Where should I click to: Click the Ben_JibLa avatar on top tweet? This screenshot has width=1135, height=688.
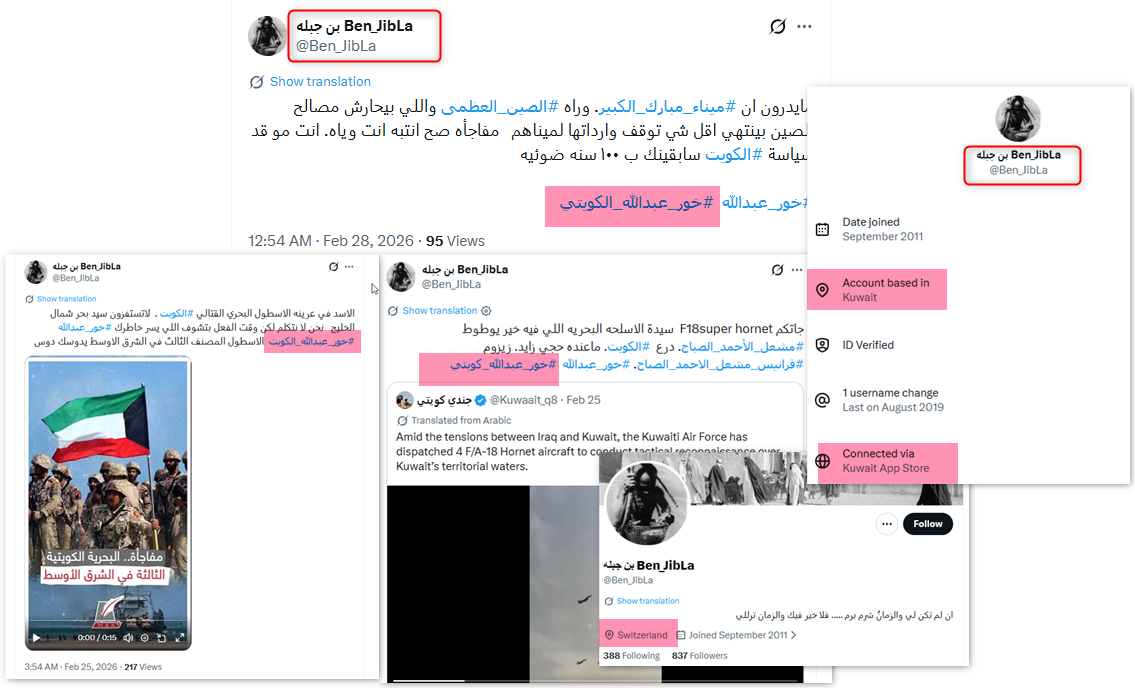268,35
